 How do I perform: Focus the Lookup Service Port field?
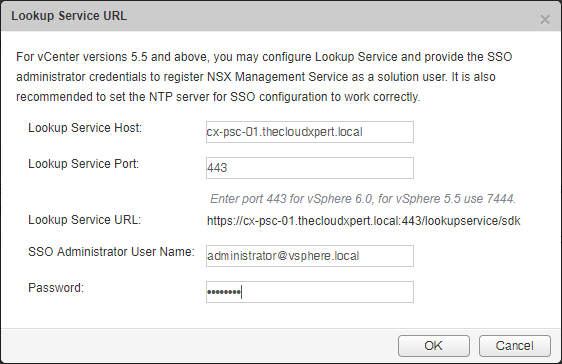coord(310,168)
